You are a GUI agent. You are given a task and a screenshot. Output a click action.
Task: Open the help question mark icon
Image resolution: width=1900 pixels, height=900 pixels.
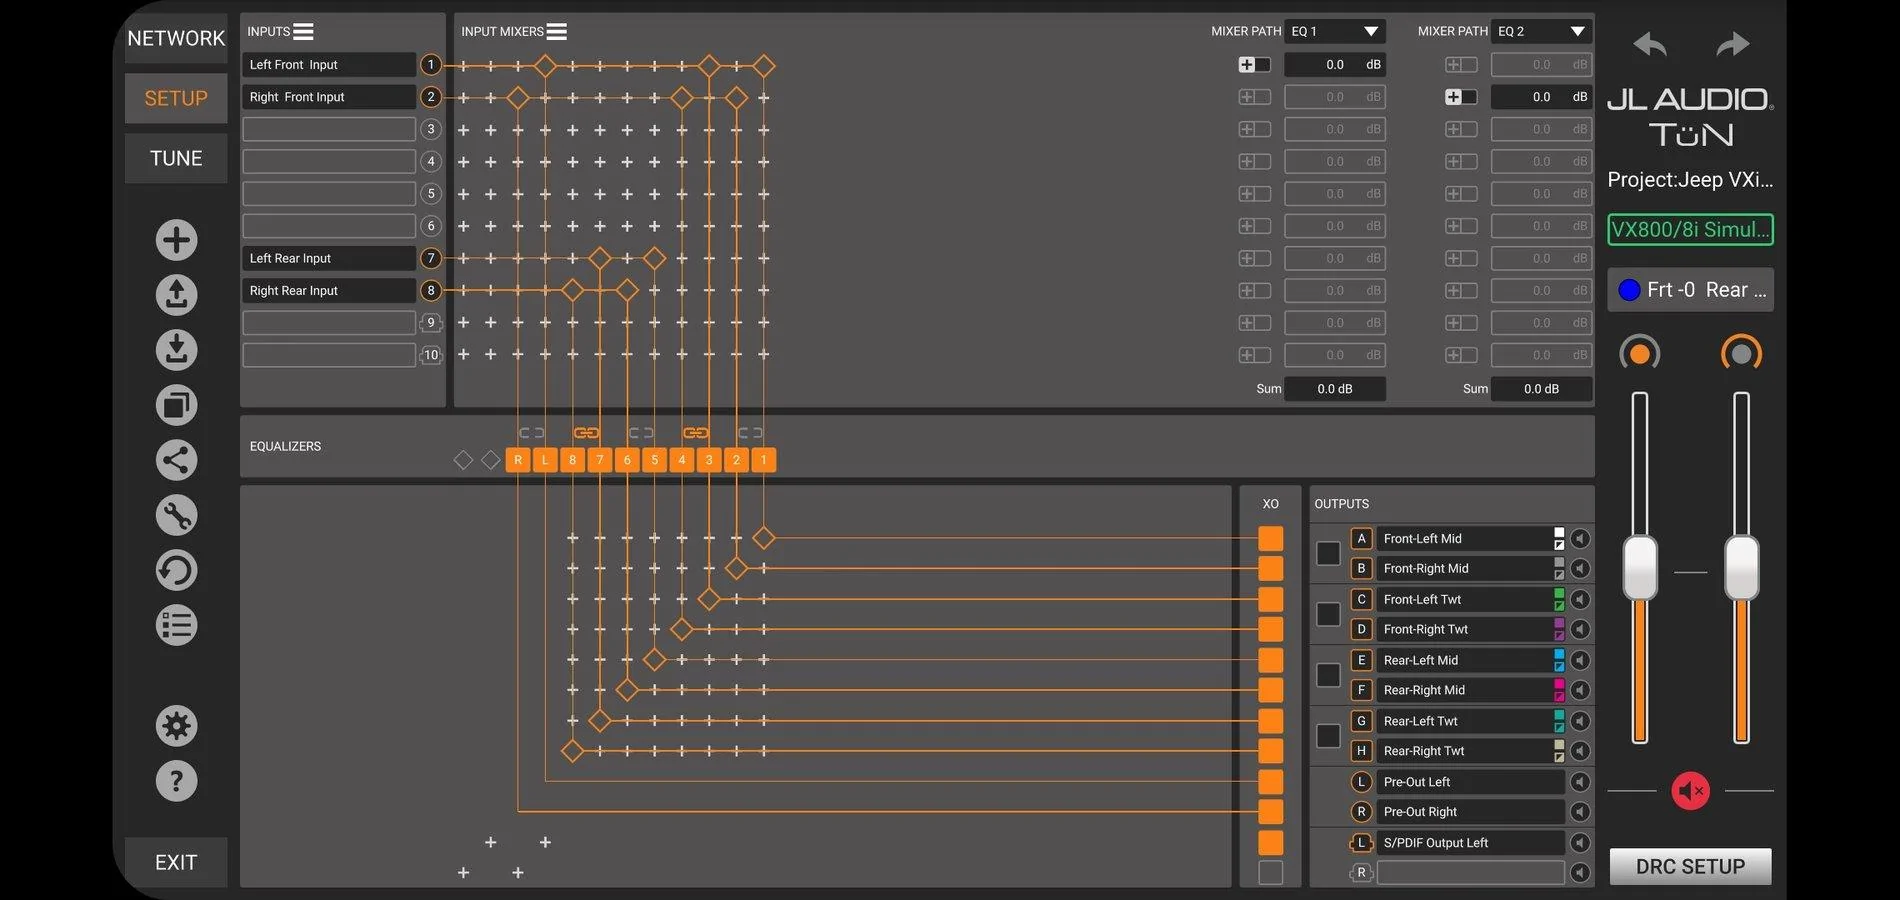176,781
